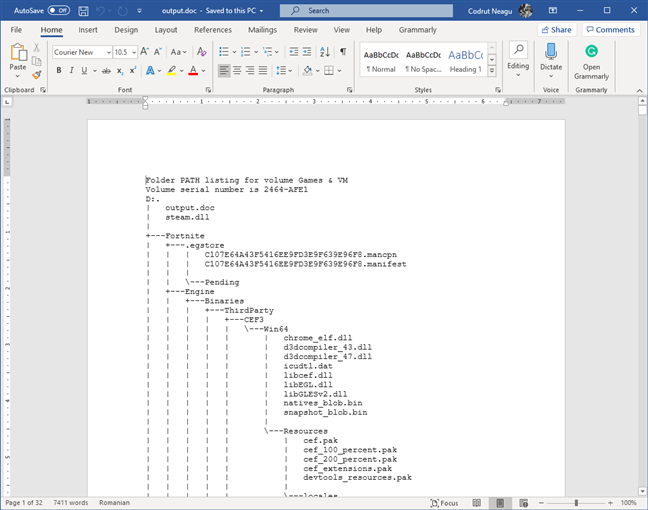Click Romanian language in status bar
The image size is (648, 510).
[114, 503]
